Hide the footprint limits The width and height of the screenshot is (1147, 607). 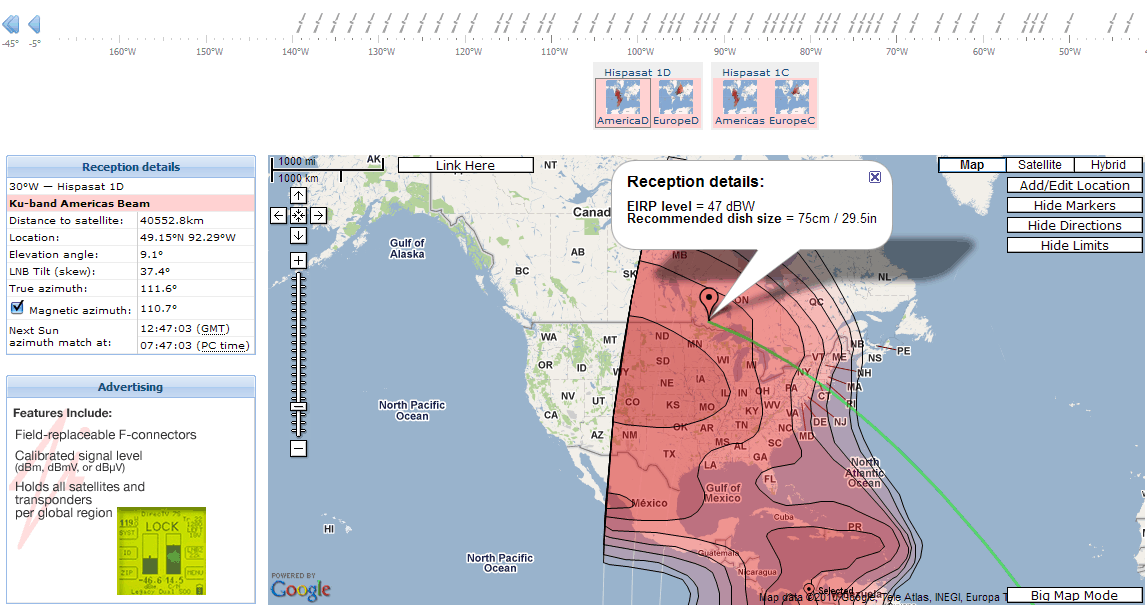point(1075,246)
